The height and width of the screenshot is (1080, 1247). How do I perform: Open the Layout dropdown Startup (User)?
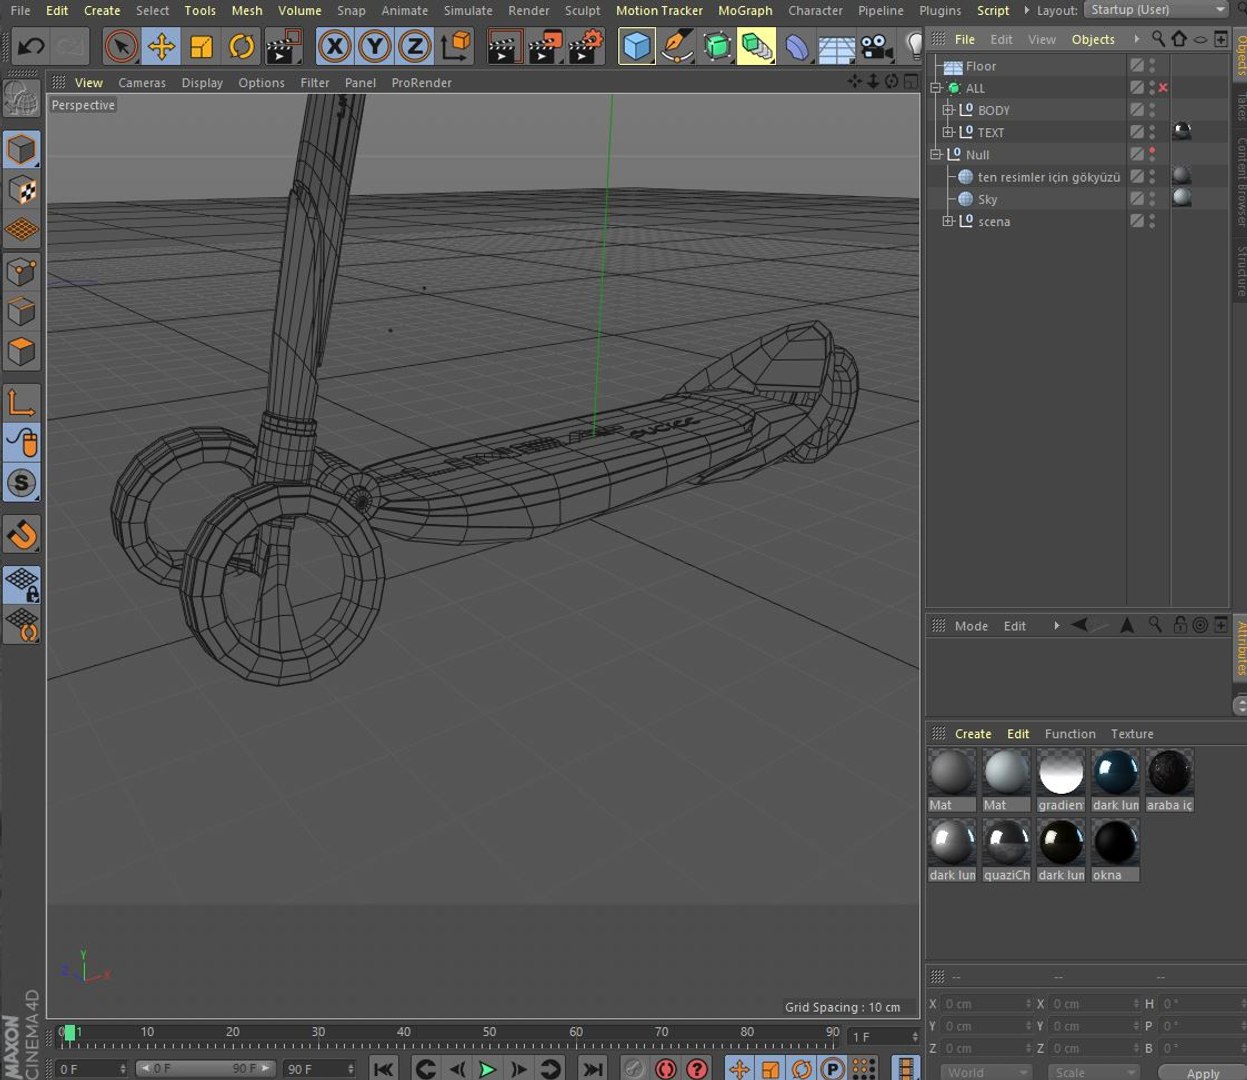pyautogui.click(x=1157, y=10)
